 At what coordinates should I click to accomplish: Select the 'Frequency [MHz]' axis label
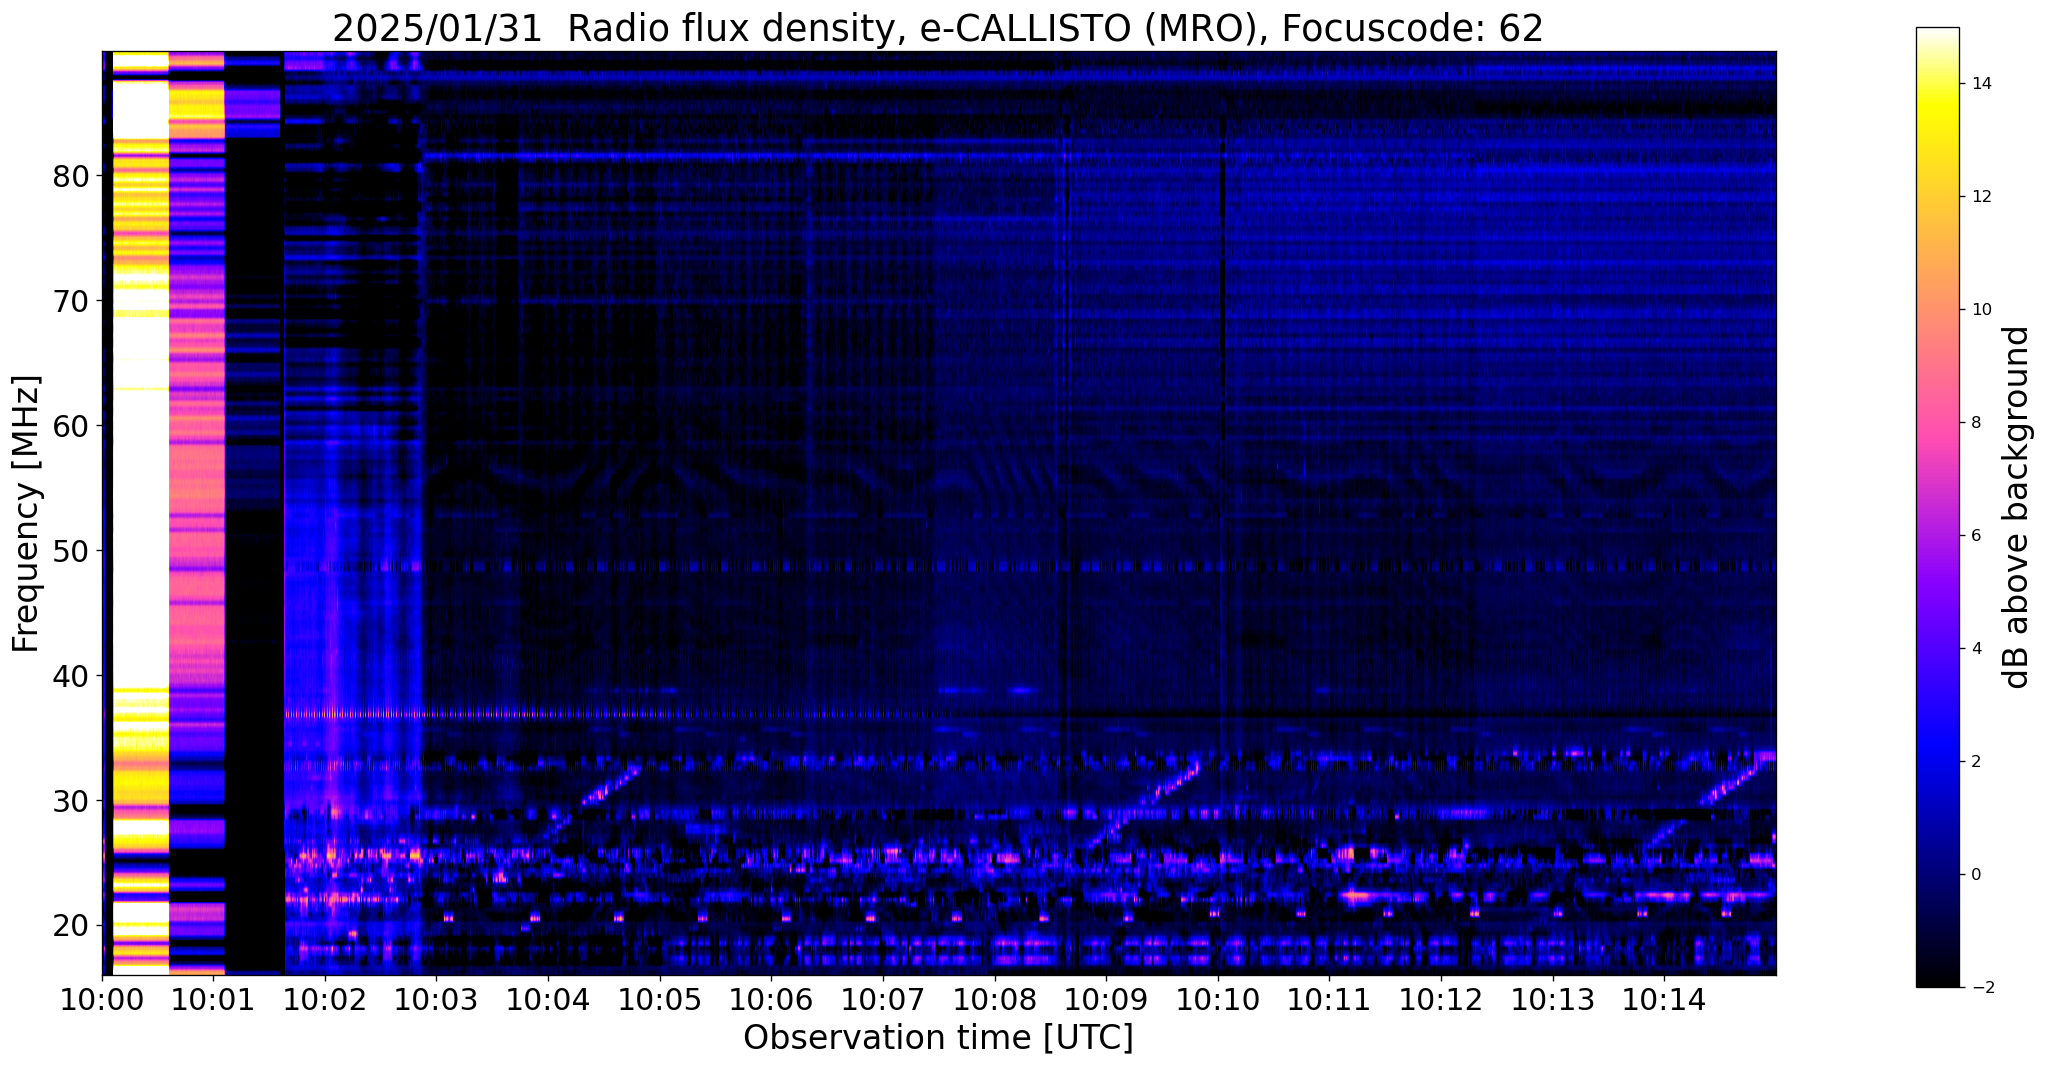[x=27, y=514]
